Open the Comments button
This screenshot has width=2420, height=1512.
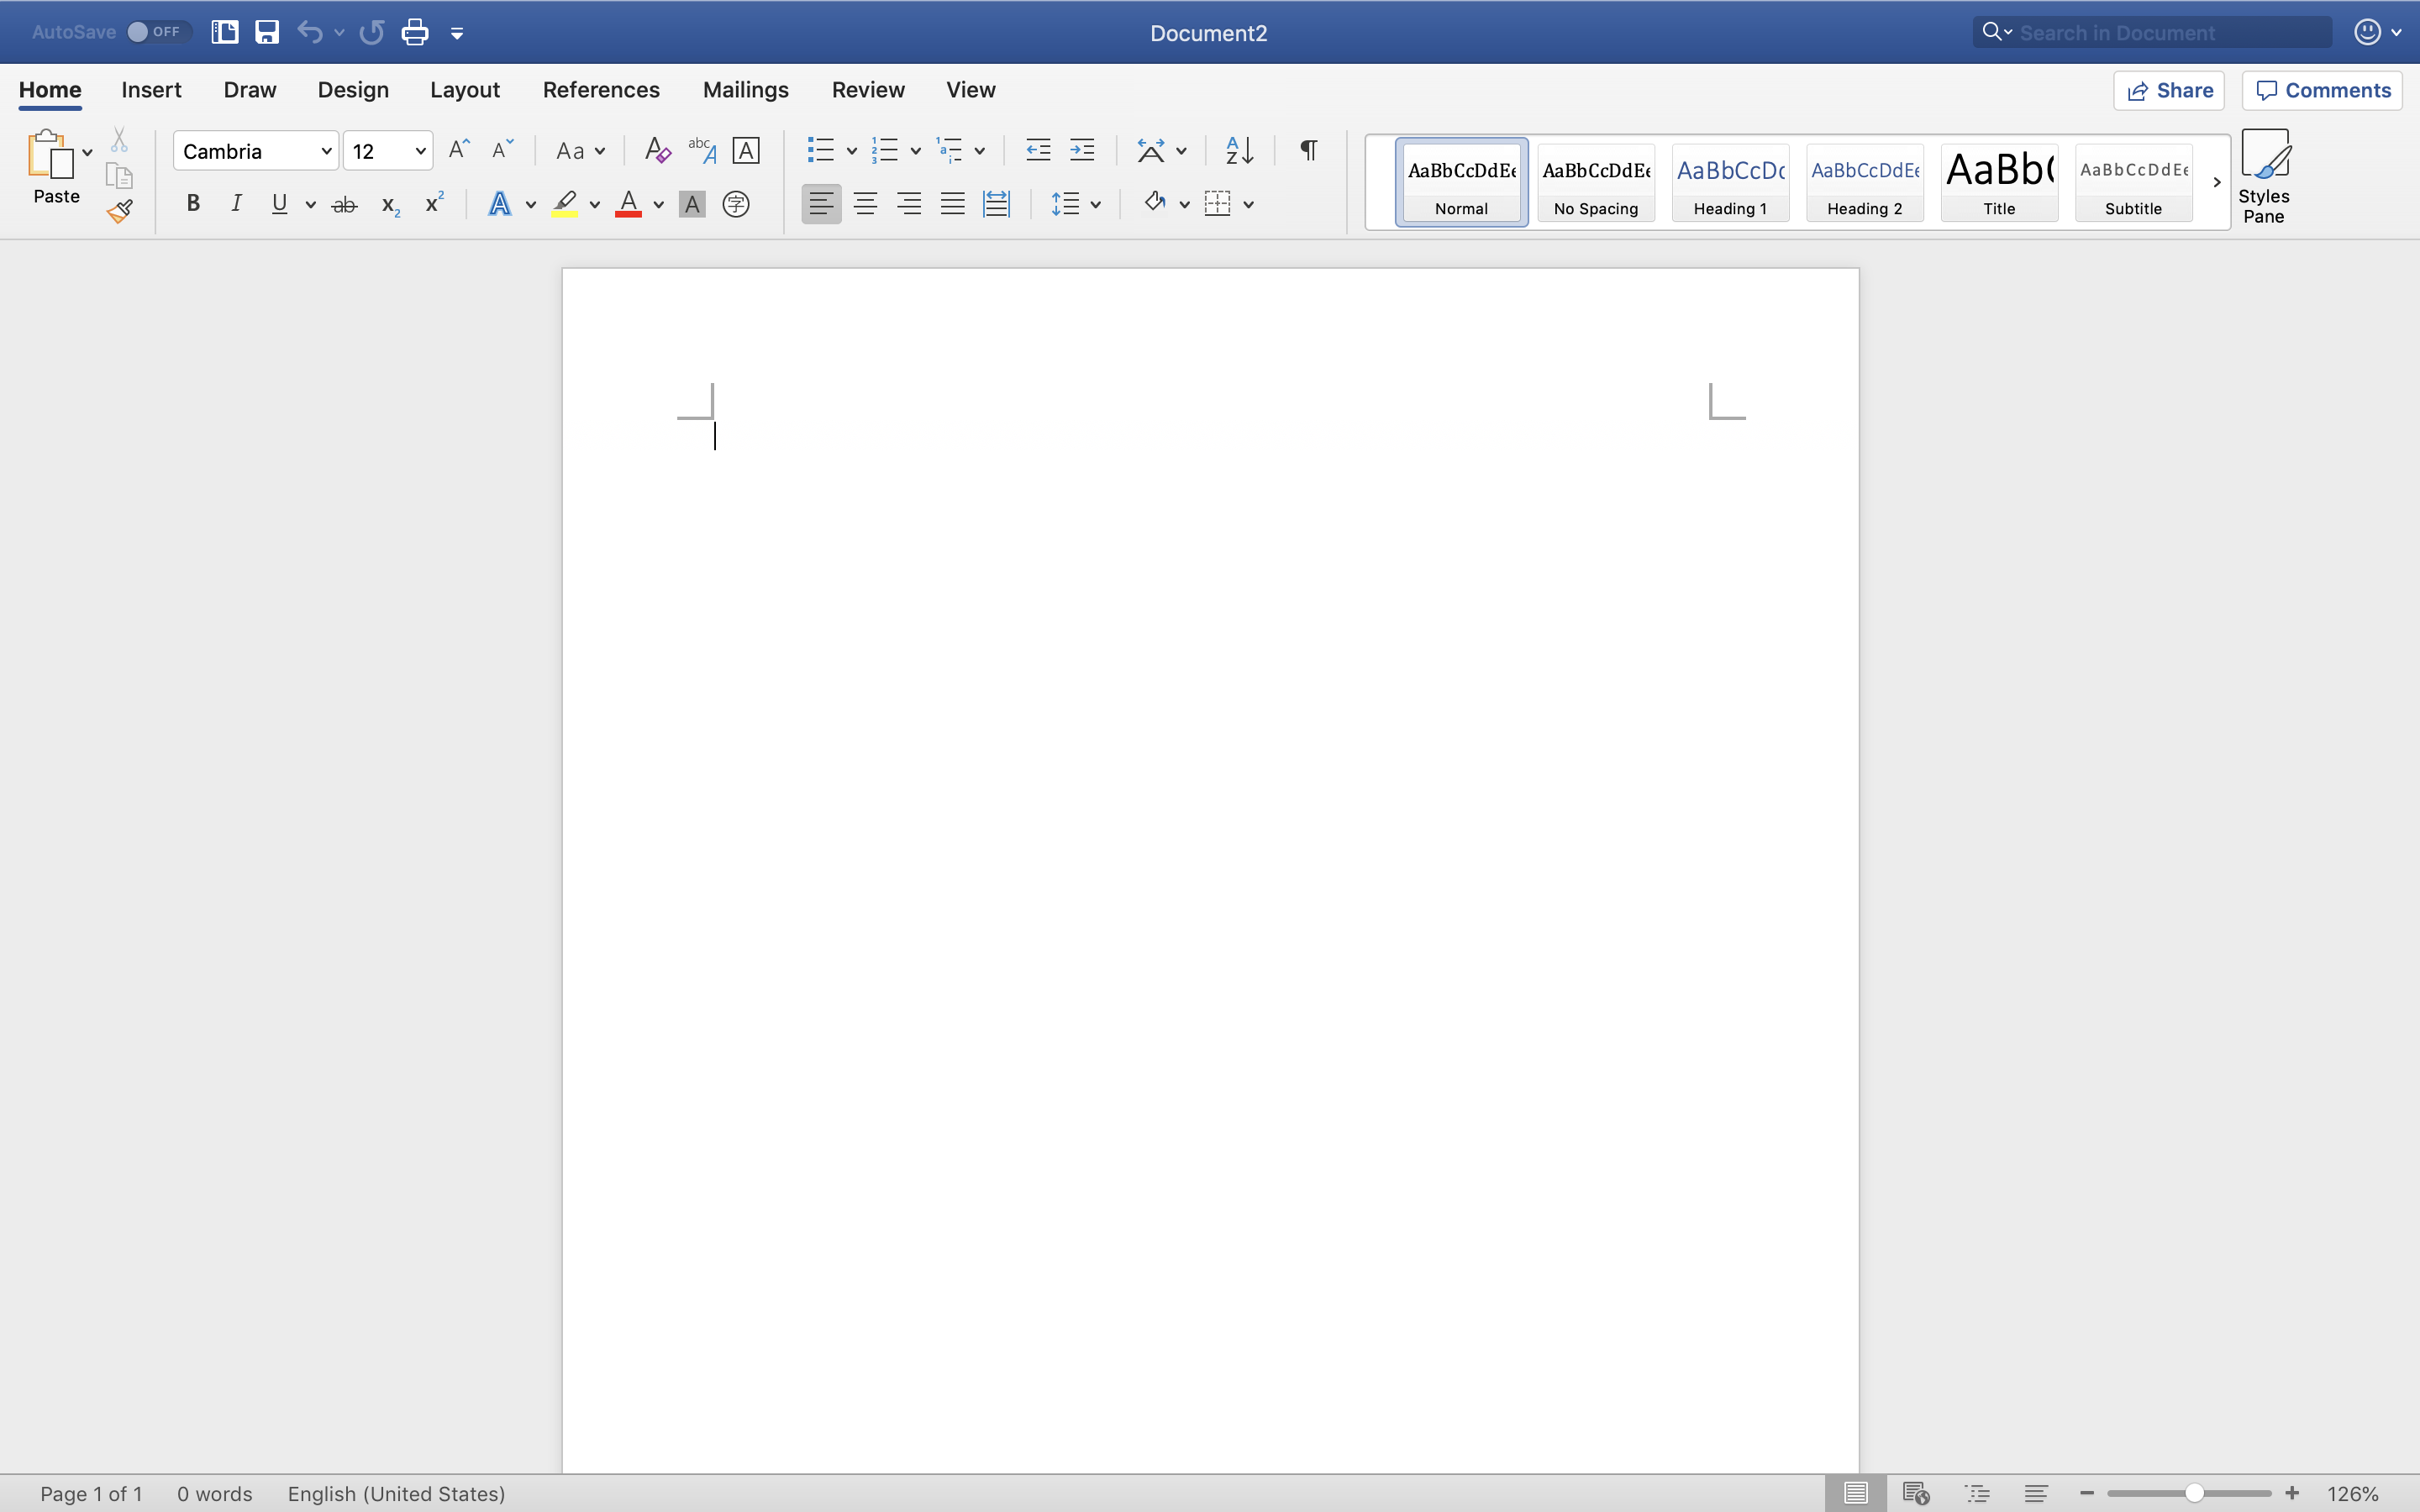[2322, 91]
